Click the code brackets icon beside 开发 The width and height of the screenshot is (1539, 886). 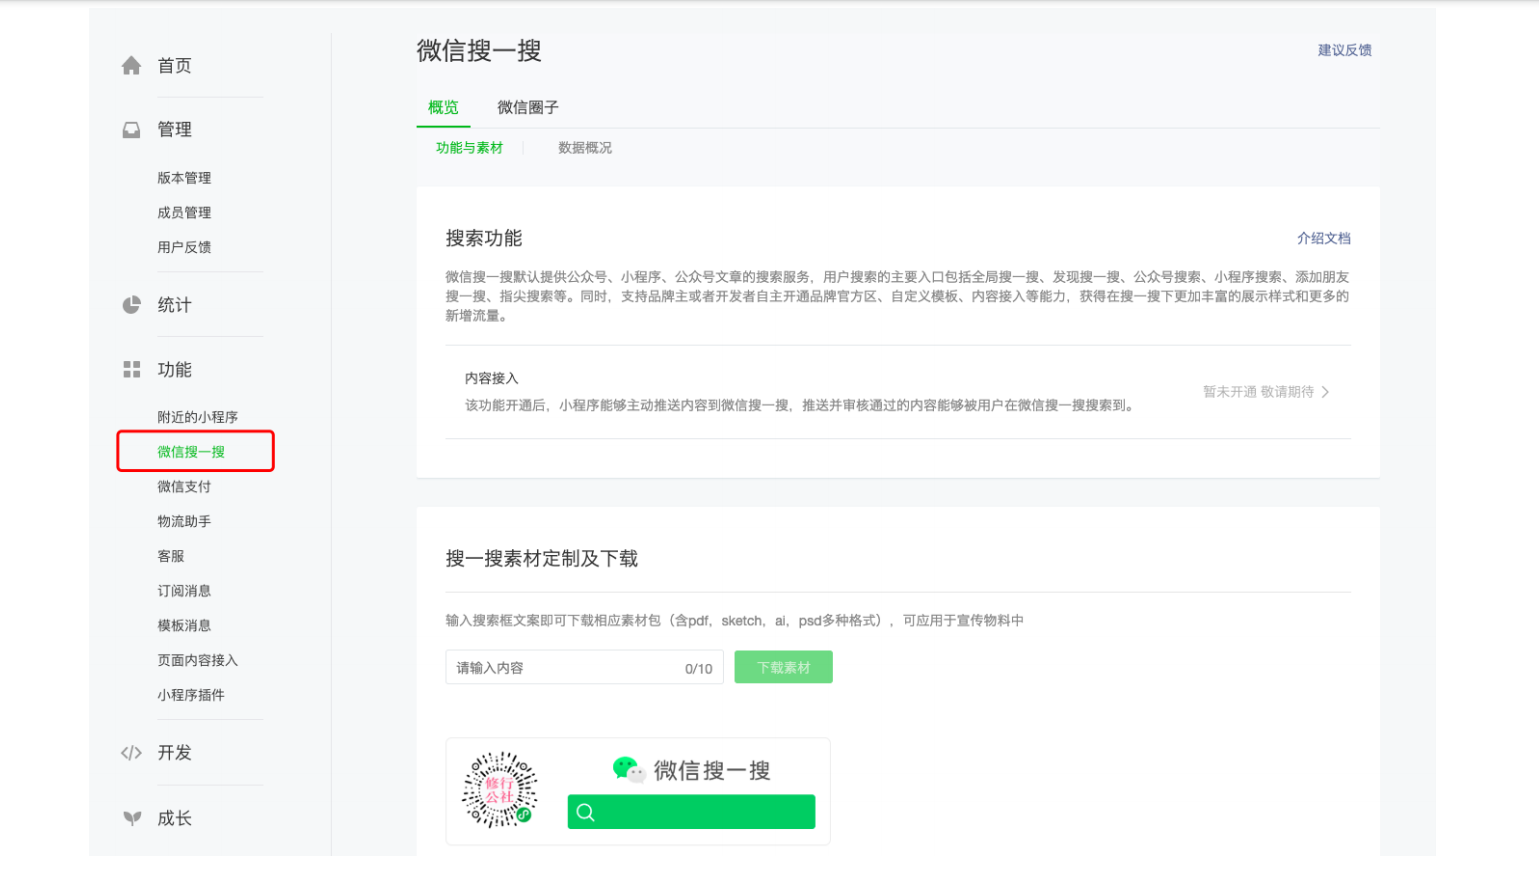click(131, 753)
